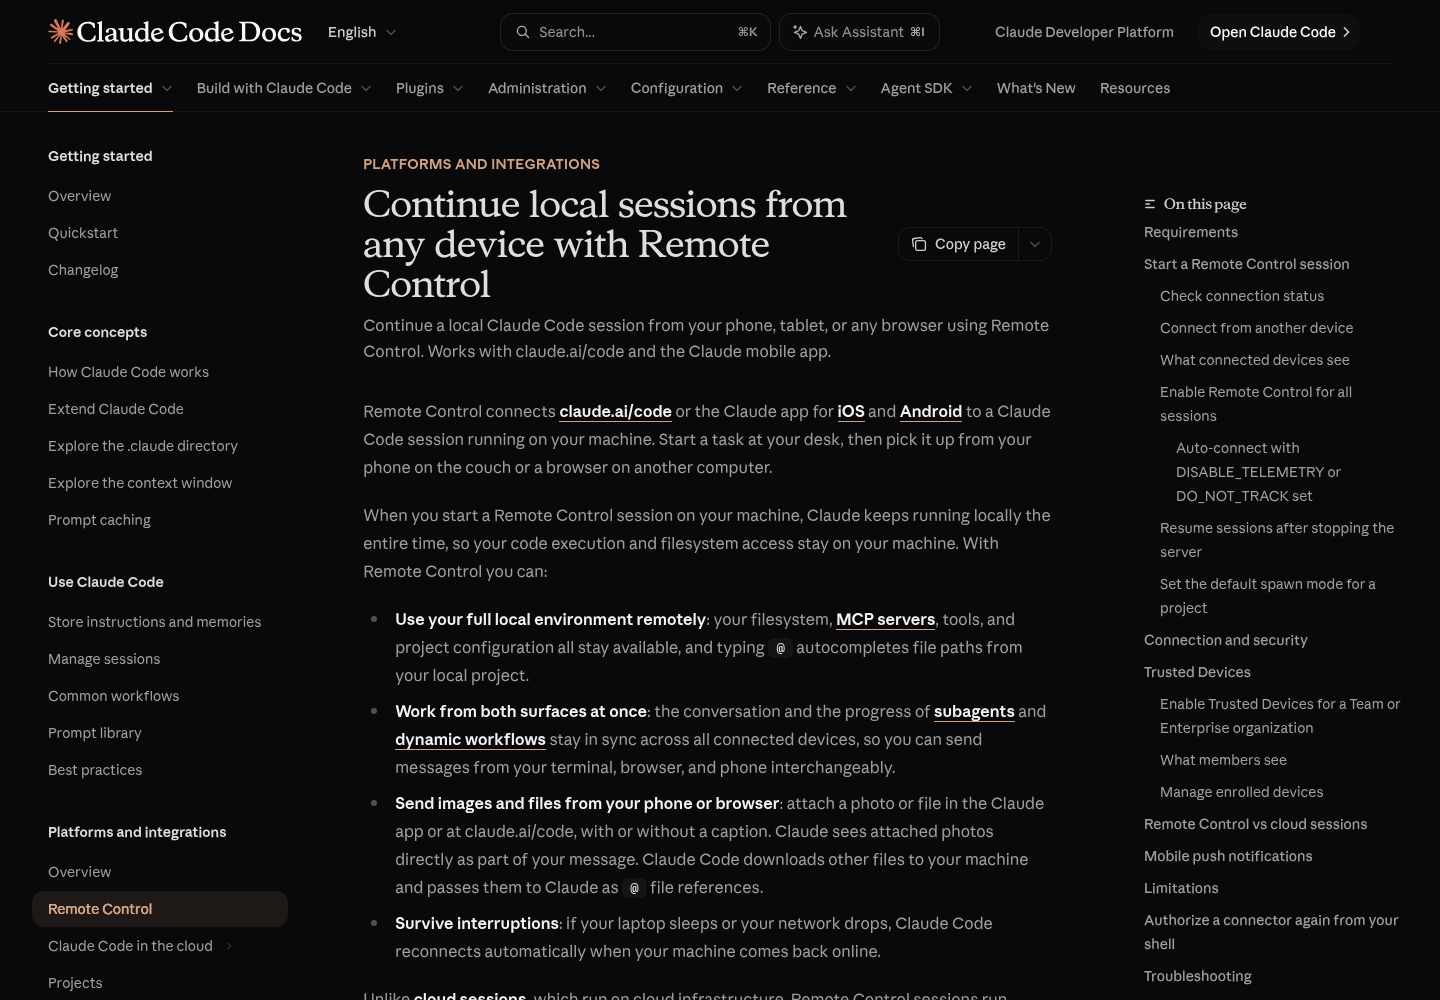Open Store instructions and memories page

(x=154, y=622)
